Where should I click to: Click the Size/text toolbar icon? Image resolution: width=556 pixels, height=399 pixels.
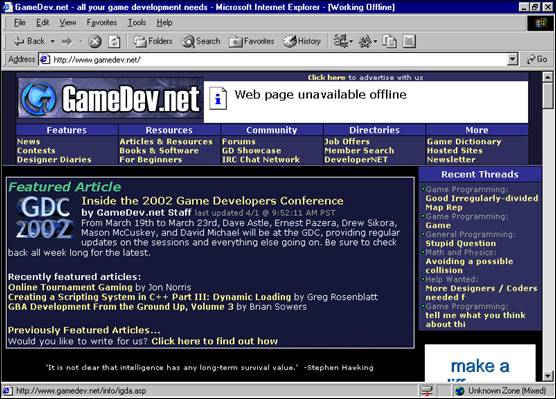click(367, 41)
